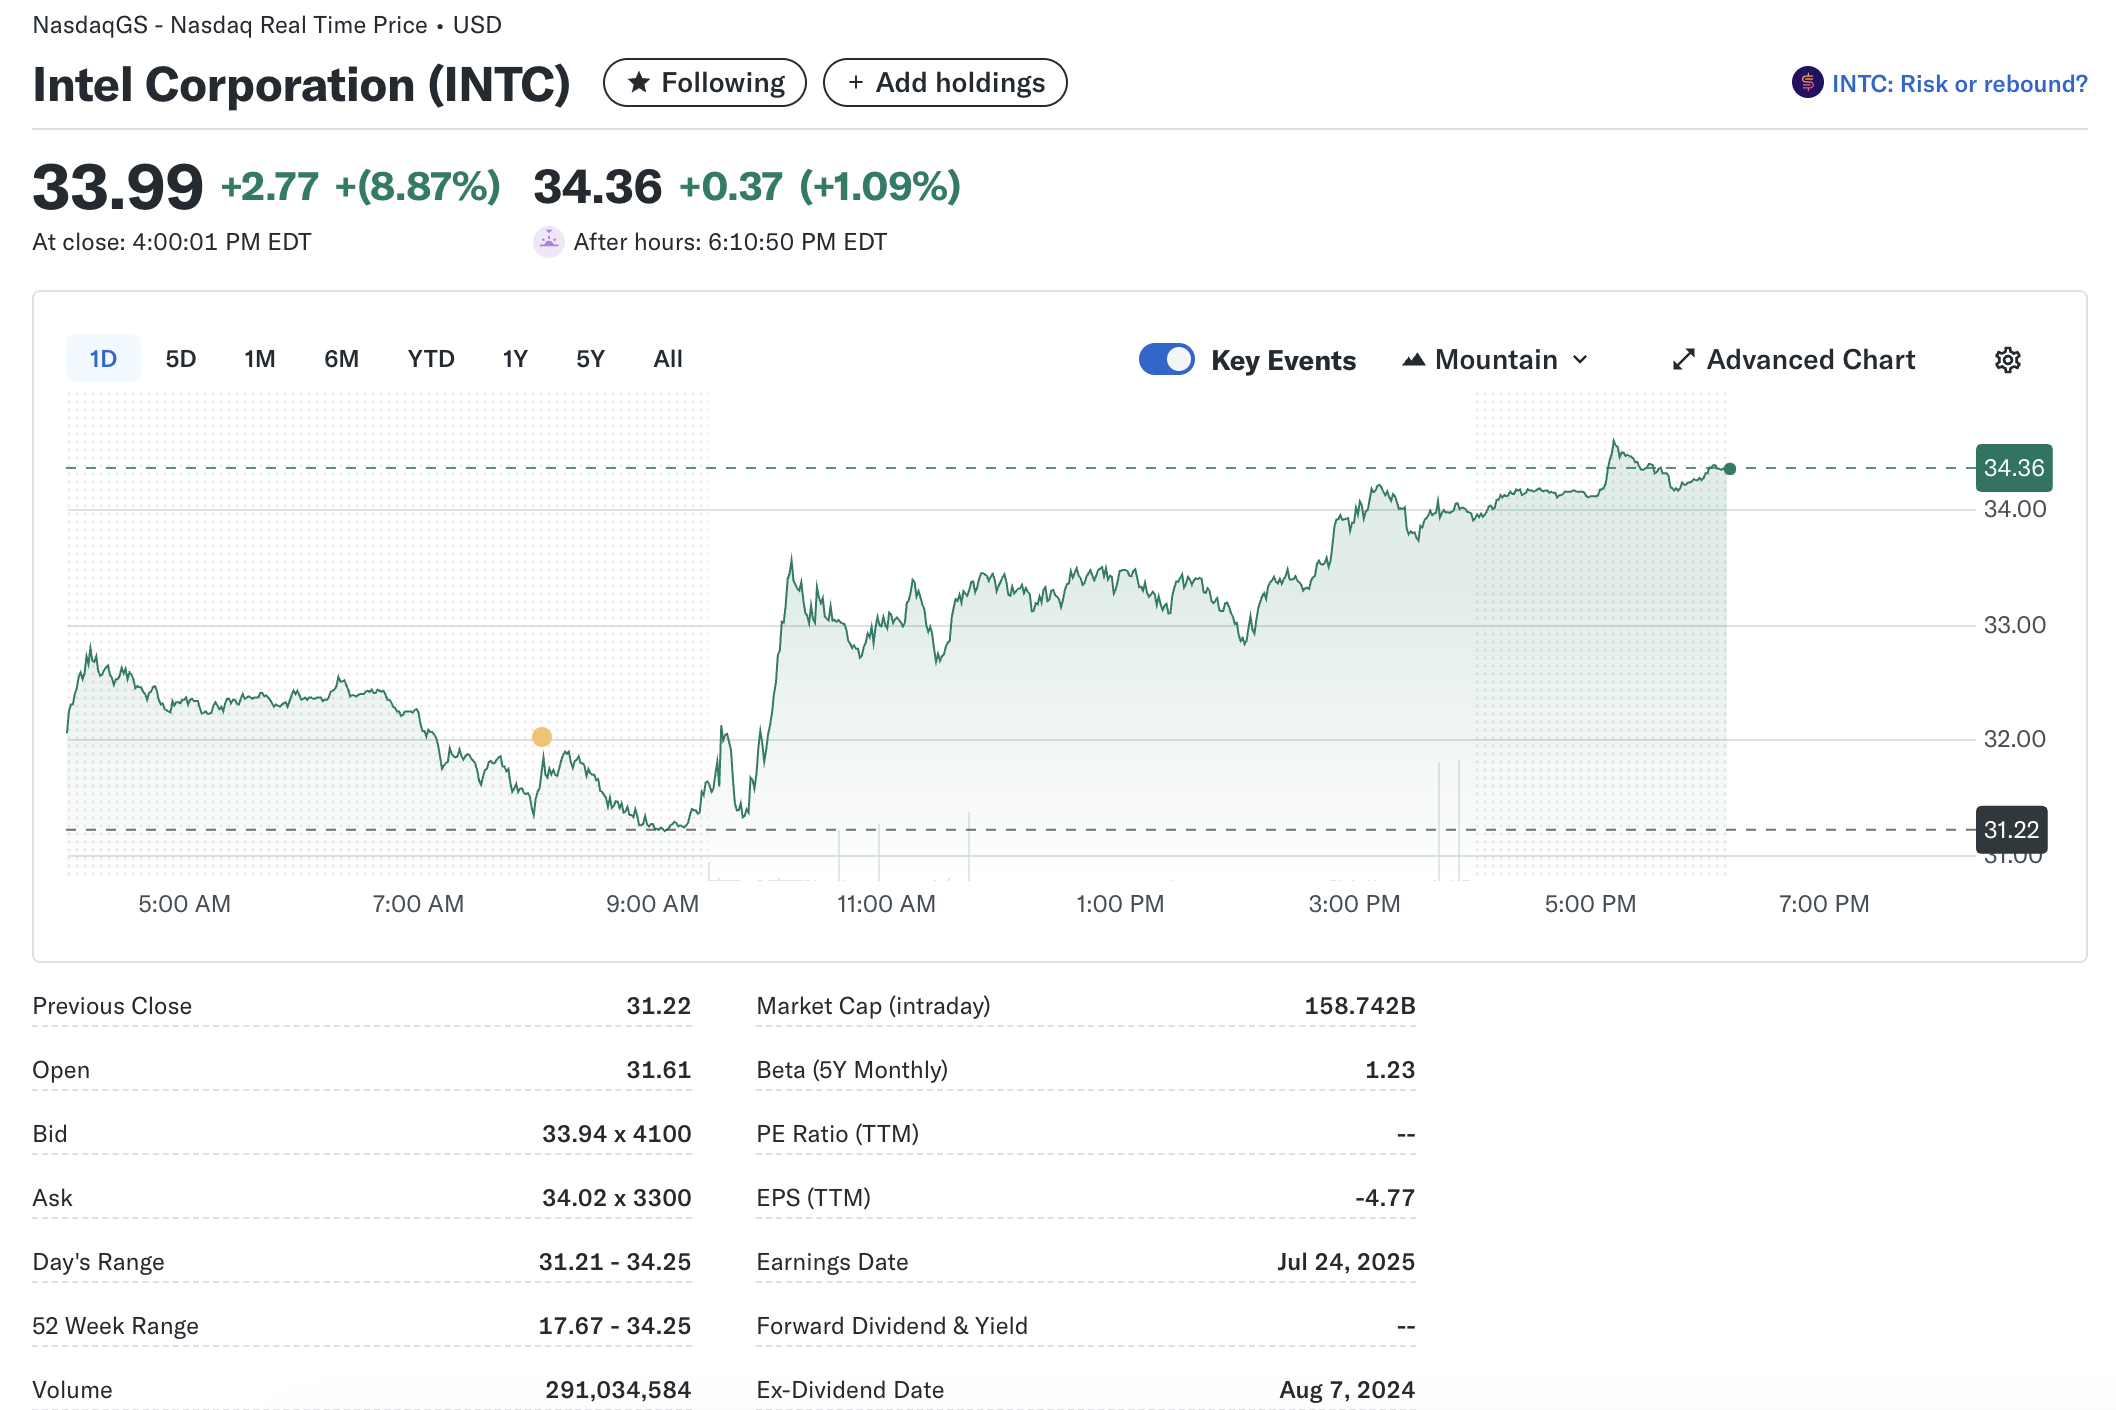Screen dimensions: 2116x1410
Task: Click the Advanced Chart expand arrows icon
Action: point(1683,360)
